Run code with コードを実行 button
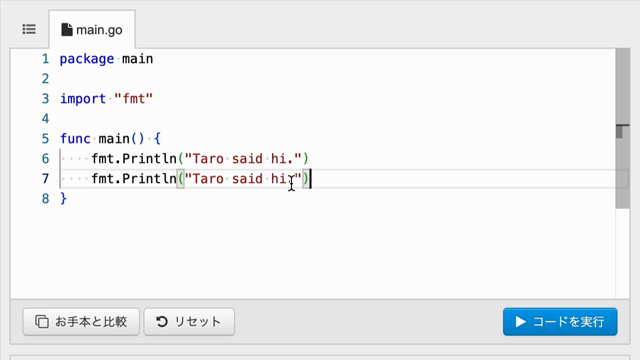Screen dimensions: 640x360 (x=560, y=322)
